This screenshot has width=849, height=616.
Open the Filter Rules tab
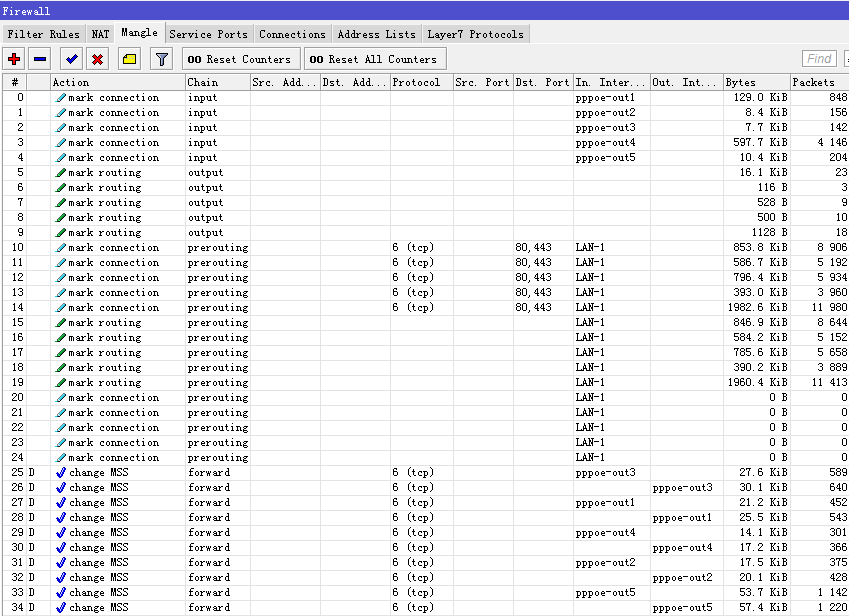tap(43, 34)
